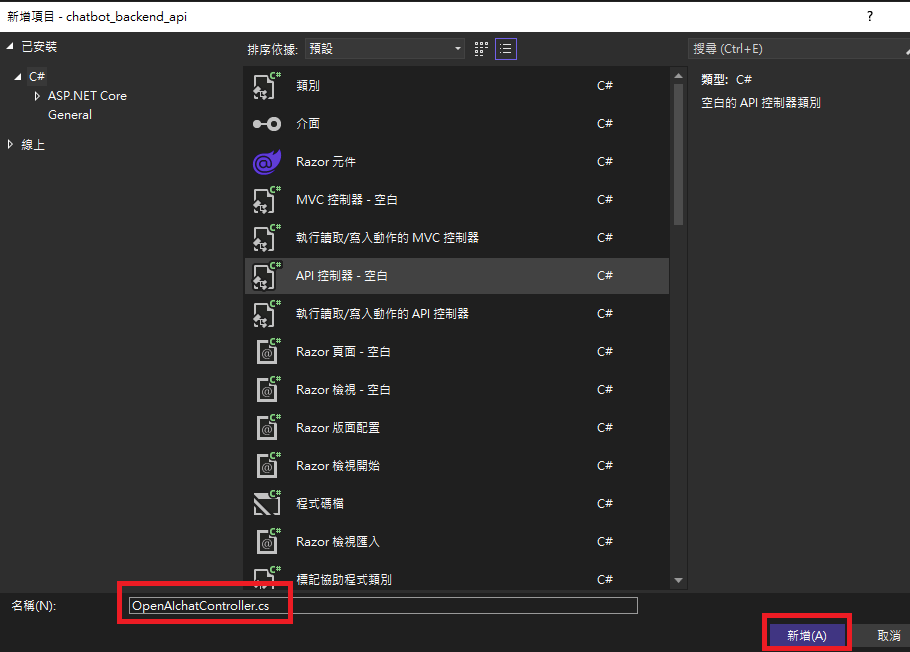Click the scrollbar up arrow
Image resolution: width=910 pixels, height=652 pixels.
(x=678, y=76)
